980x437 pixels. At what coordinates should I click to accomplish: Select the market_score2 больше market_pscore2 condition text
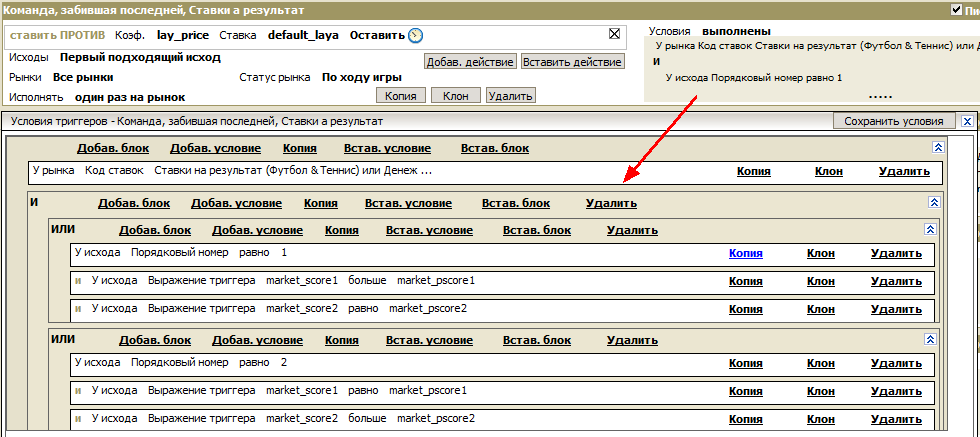point(283,418)
